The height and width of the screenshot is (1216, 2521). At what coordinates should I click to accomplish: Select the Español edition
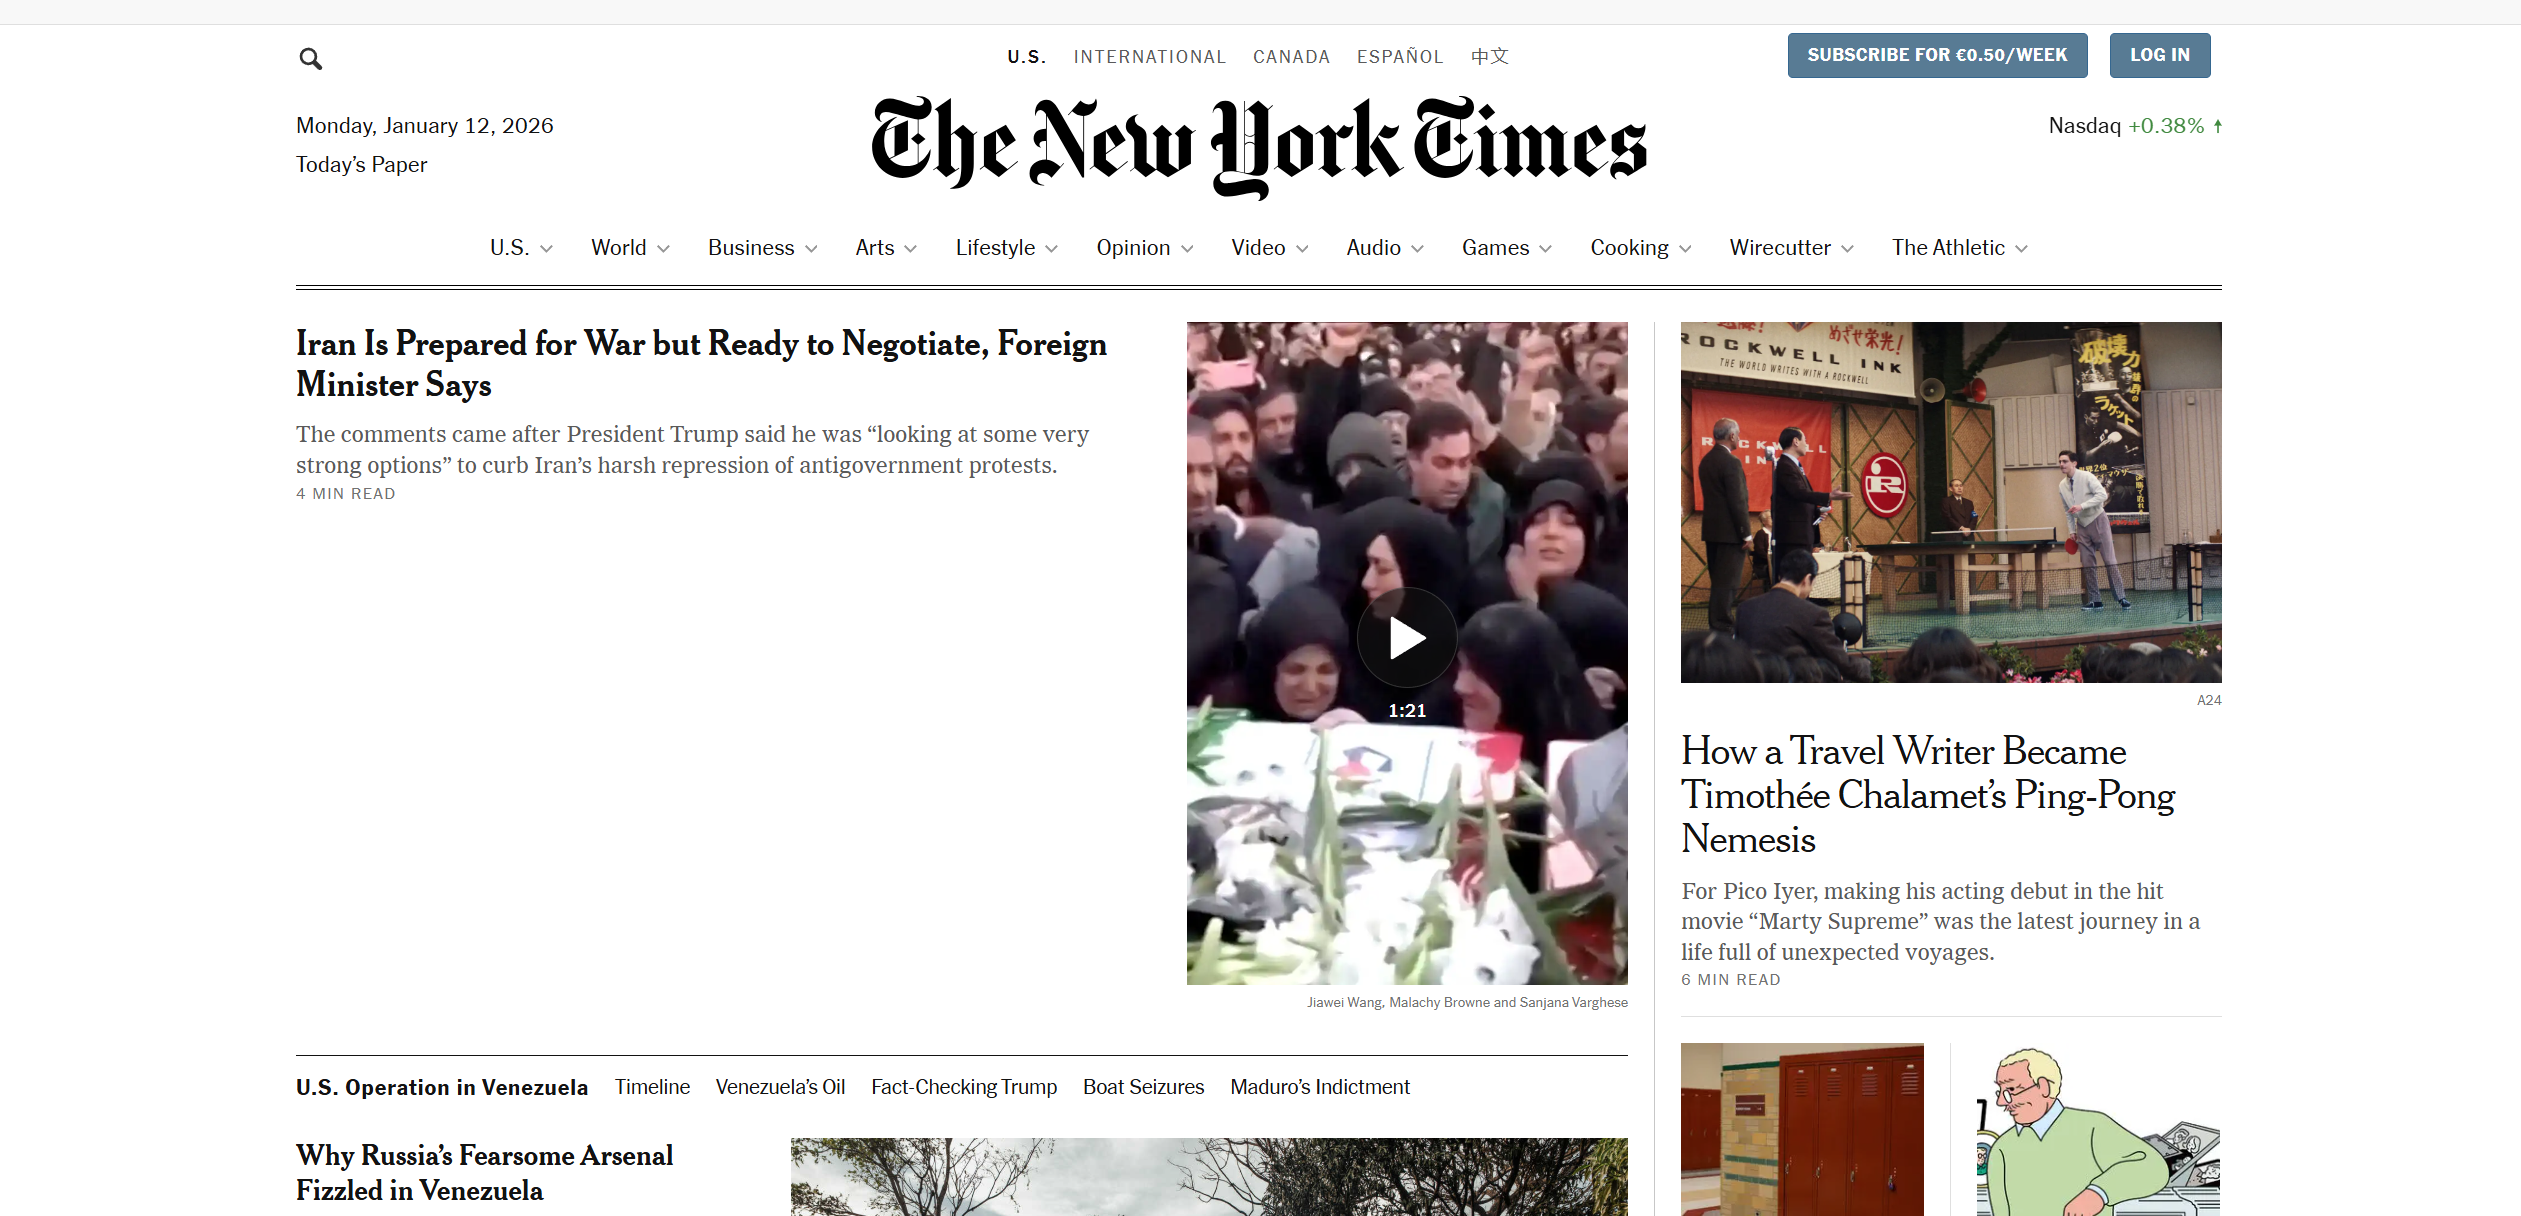point(1400,56)
